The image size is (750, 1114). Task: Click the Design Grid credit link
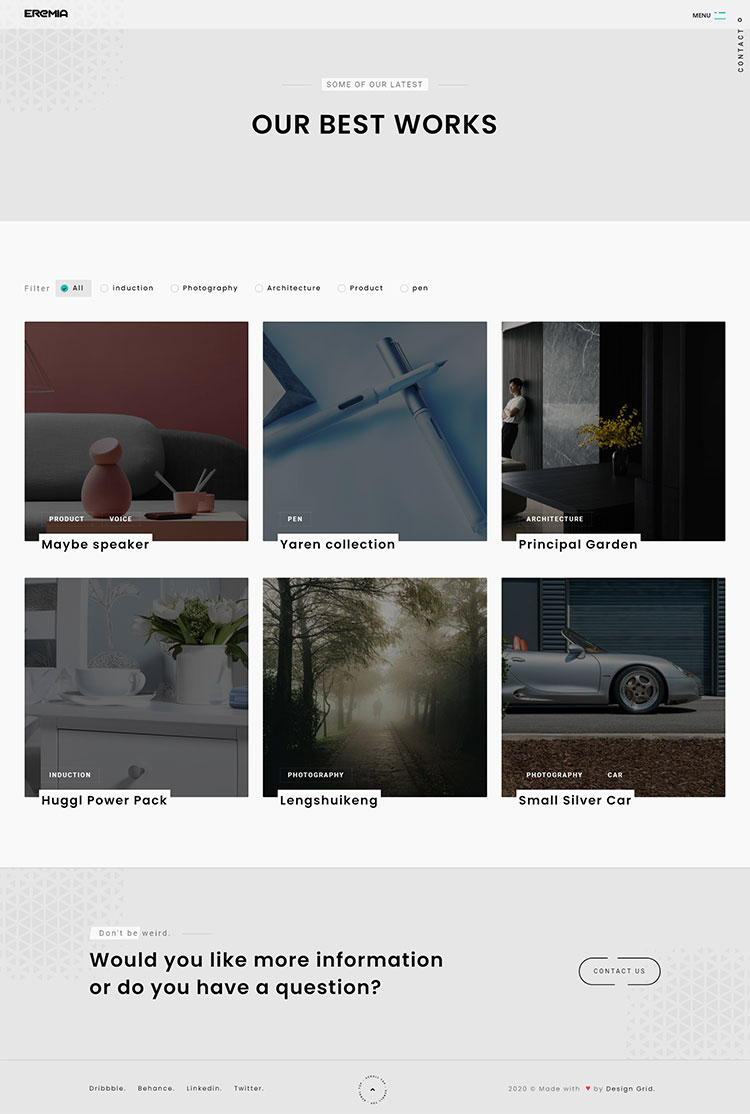tap(630, 1088)
